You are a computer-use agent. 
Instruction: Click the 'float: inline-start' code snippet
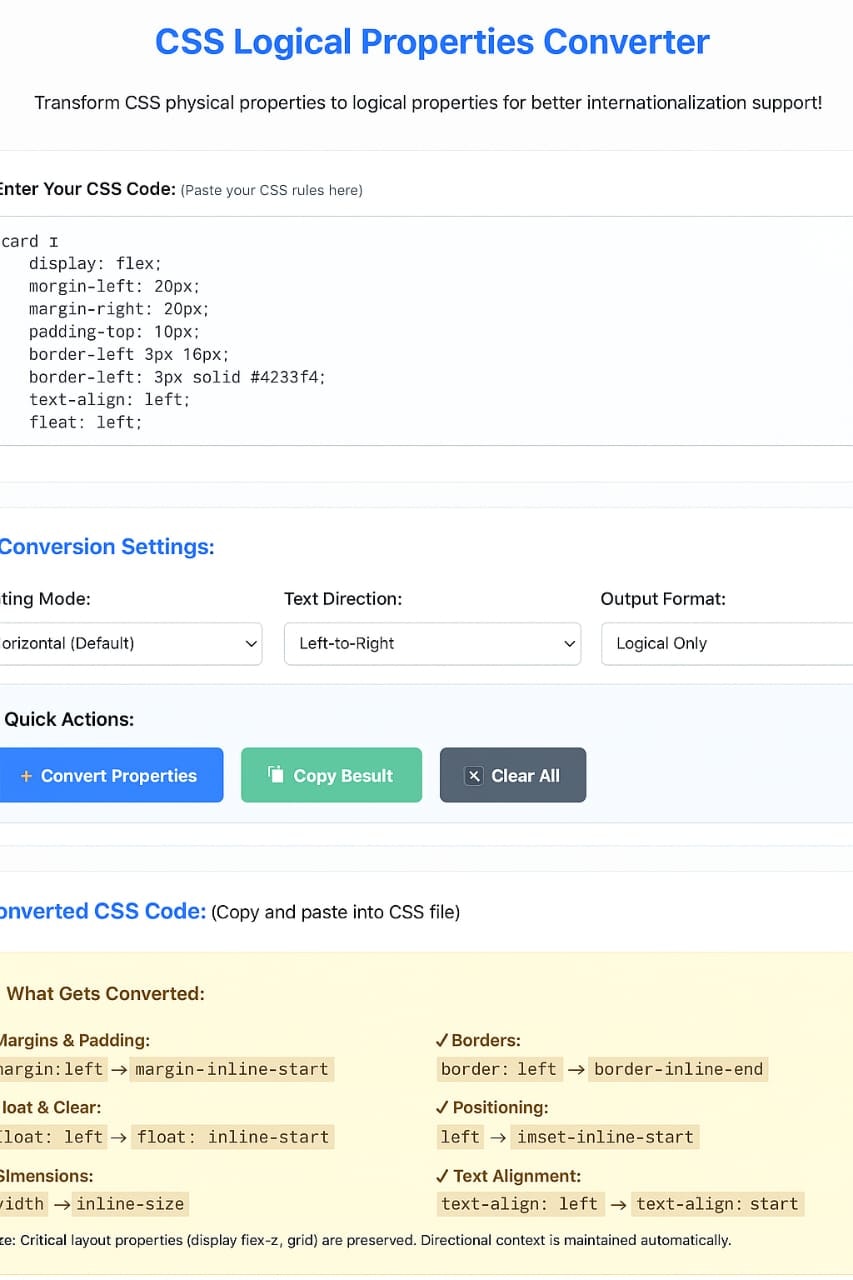pos(233,1137)
